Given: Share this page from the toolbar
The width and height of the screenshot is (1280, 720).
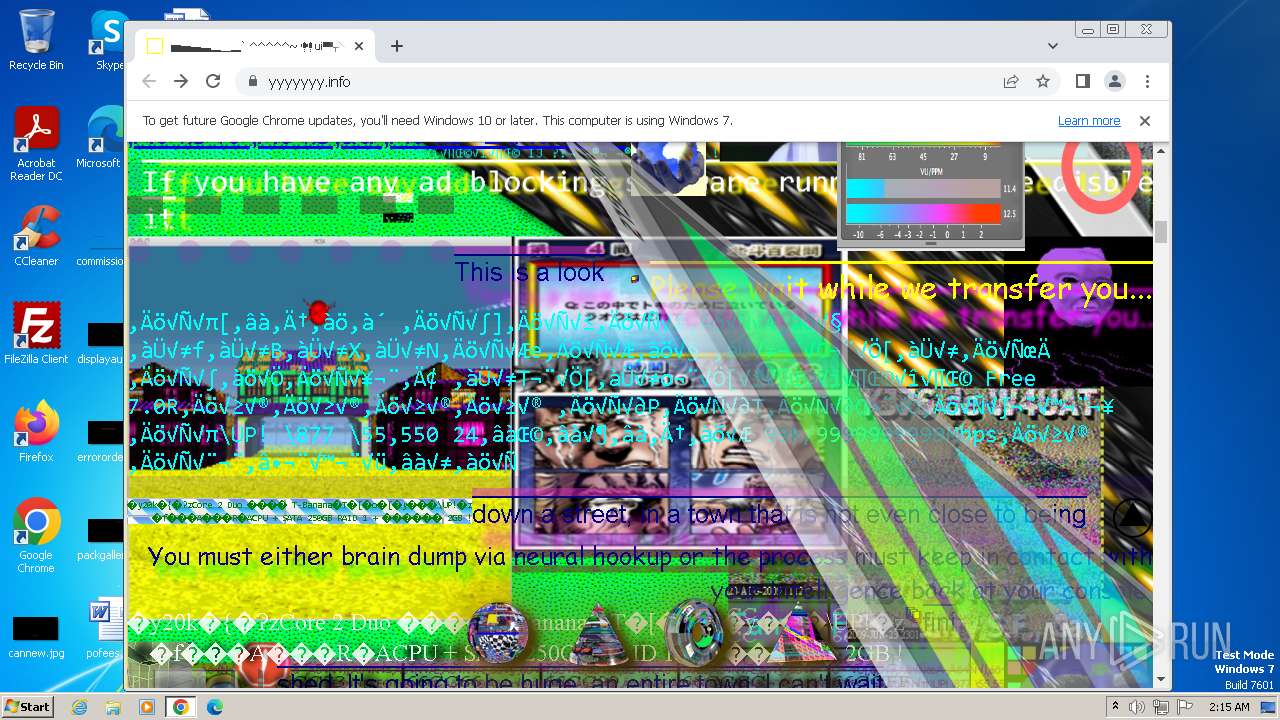Looking at the screenshot, I should [x=1011, y=82].
